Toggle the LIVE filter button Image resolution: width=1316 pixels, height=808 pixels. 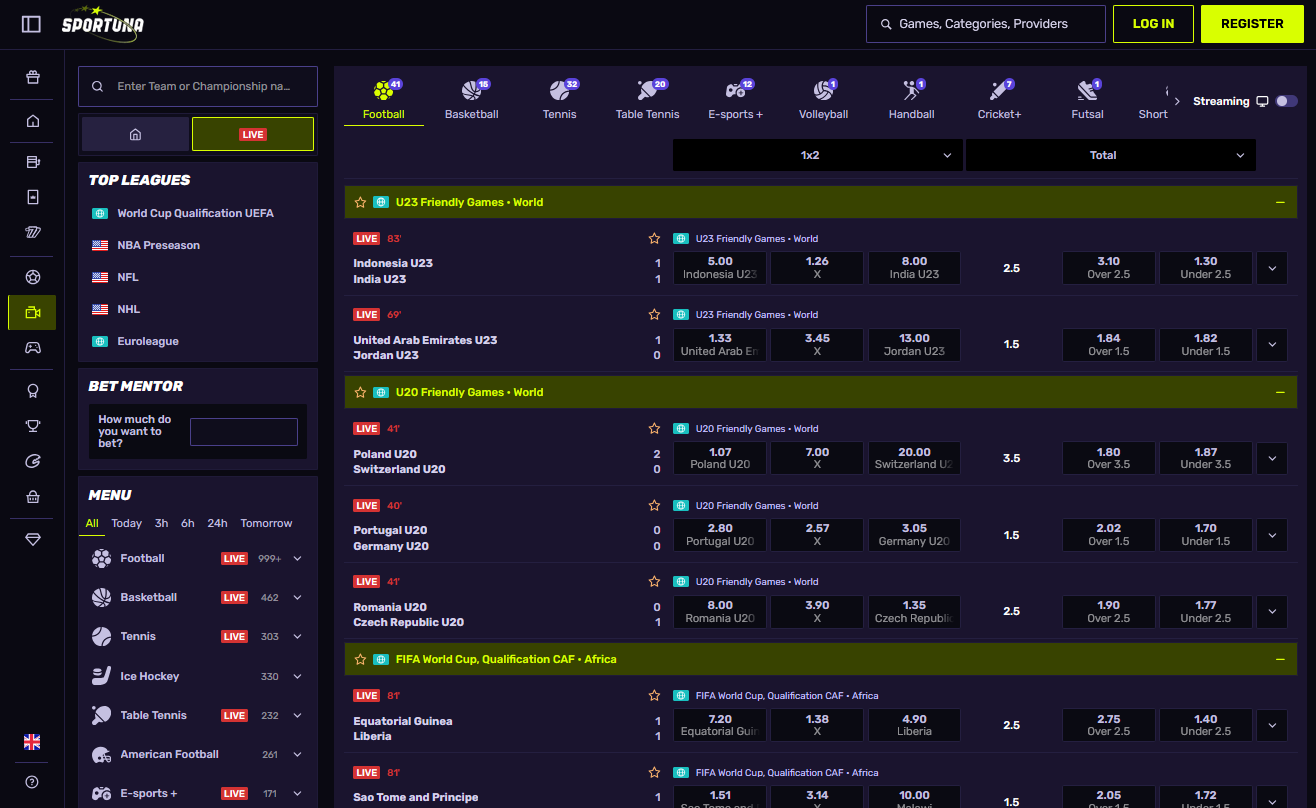pos(253,134)
